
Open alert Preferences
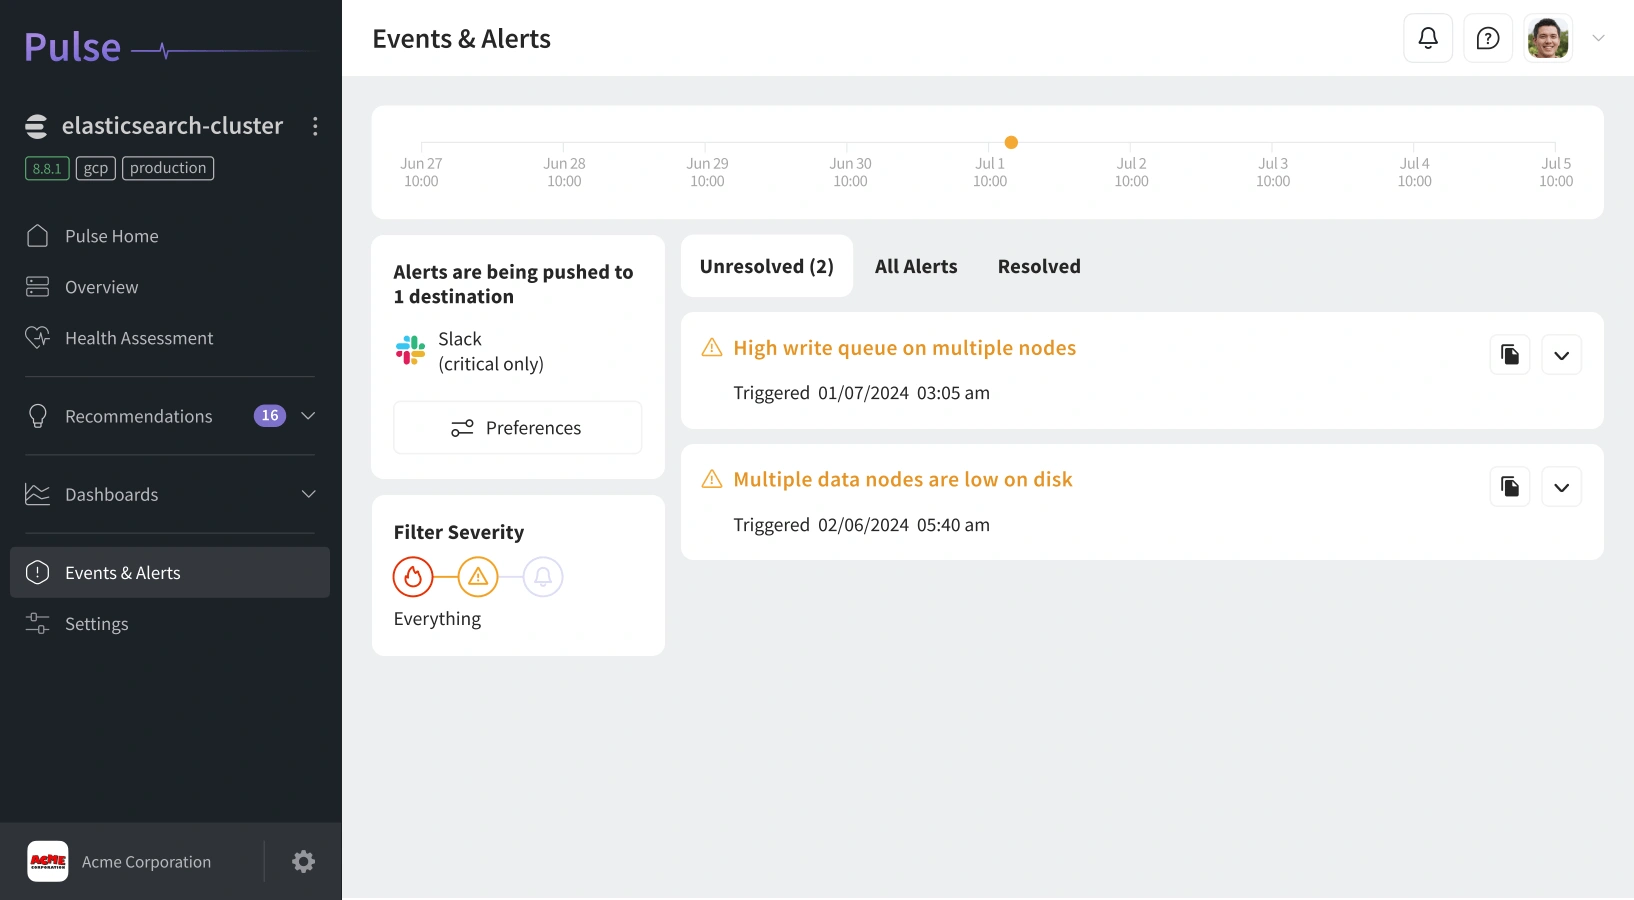pos(517,428)
